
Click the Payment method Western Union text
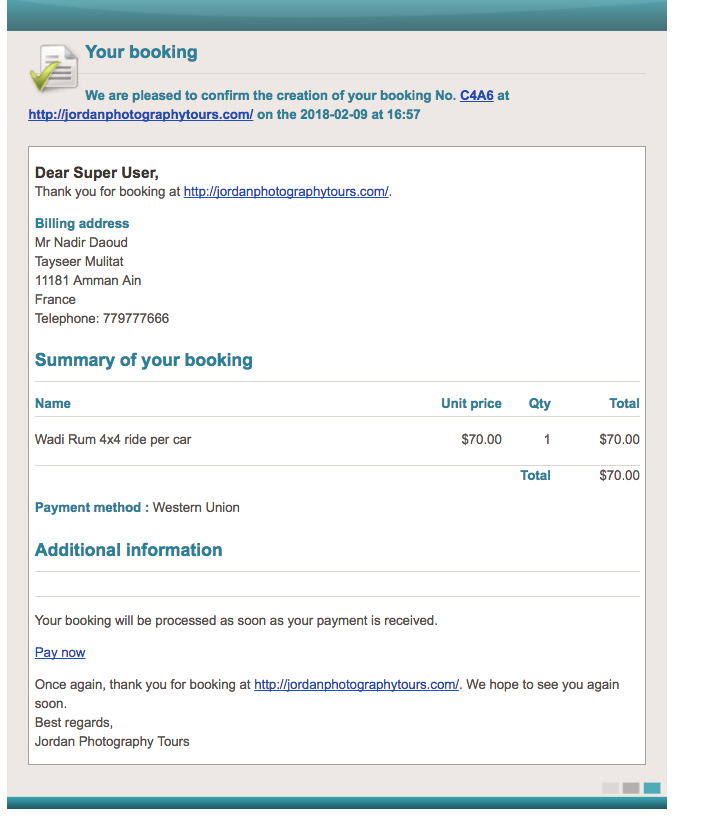coord(196,508)
